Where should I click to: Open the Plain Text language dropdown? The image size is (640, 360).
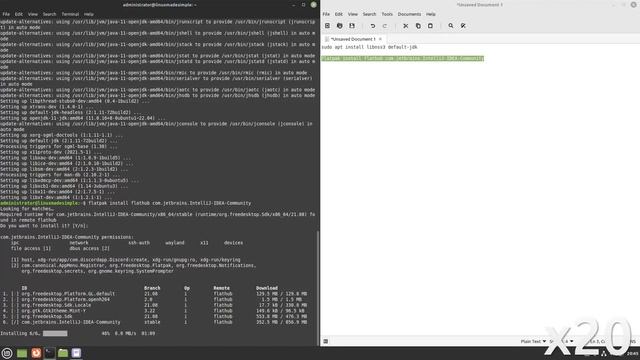(533, 341)
